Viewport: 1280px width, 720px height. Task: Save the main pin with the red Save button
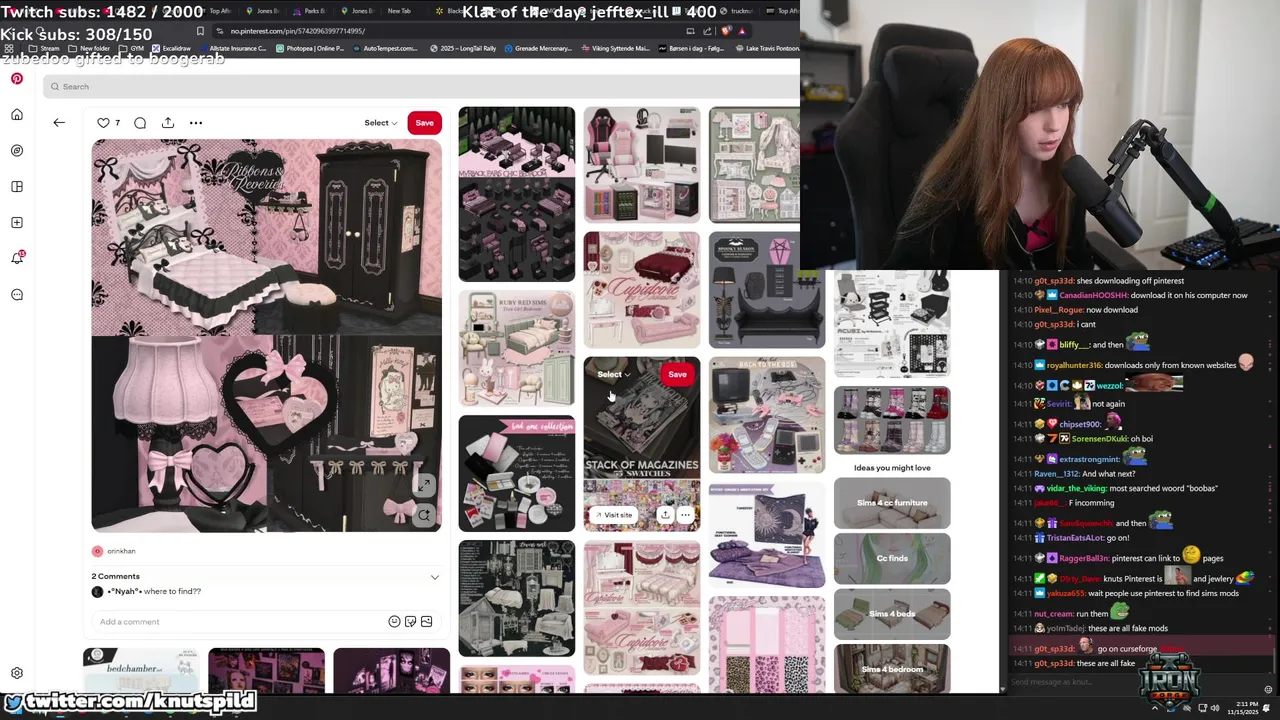tap(425, 123)
